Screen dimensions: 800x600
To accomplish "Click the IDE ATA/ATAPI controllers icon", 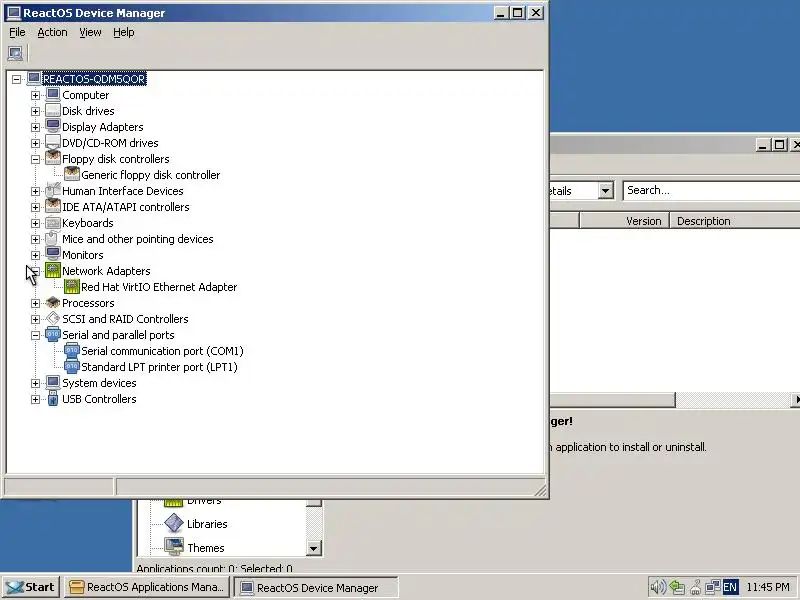I will coord(53,207).
